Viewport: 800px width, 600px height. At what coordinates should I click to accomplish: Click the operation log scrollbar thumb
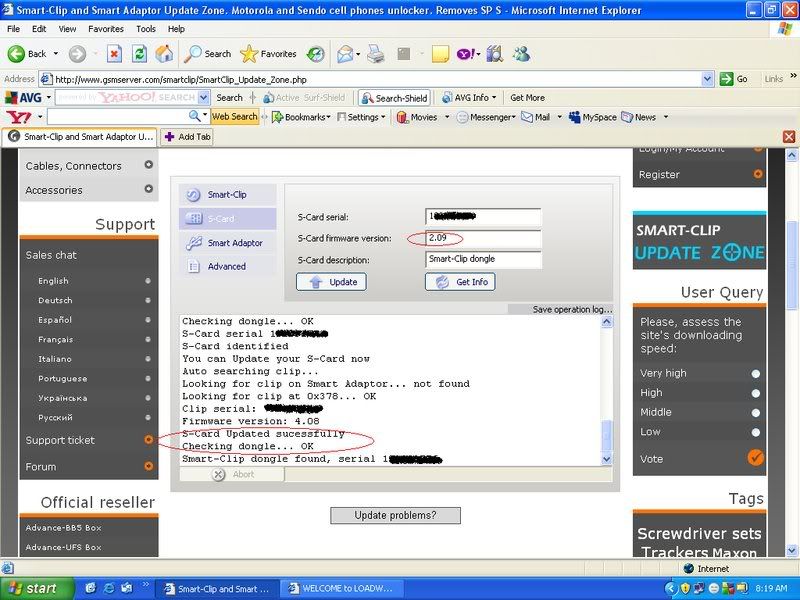pos(607,435)
